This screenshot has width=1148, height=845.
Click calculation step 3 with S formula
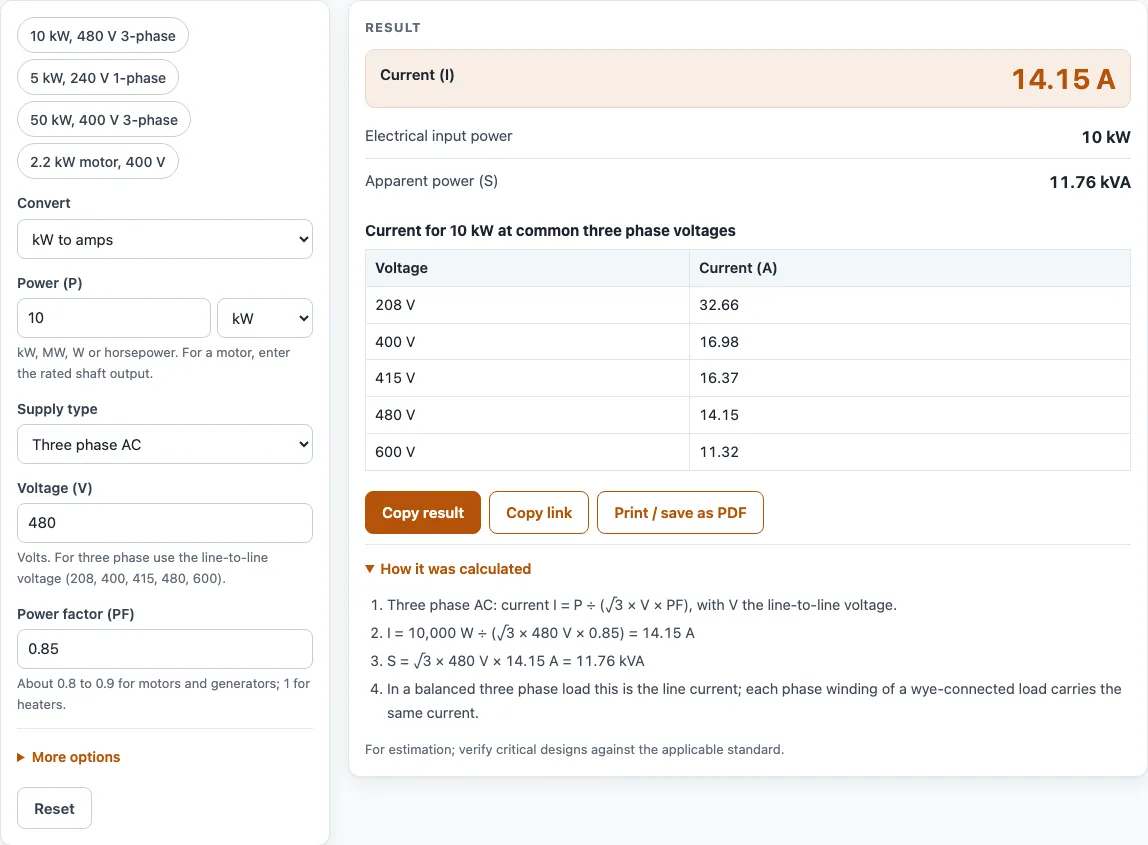click(x=515, y=660)
